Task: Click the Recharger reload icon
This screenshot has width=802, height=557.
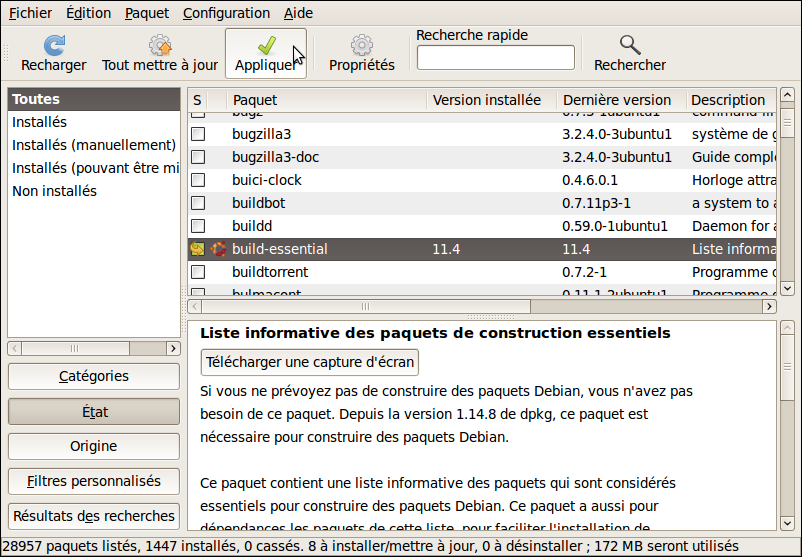Action: [54, 45]
